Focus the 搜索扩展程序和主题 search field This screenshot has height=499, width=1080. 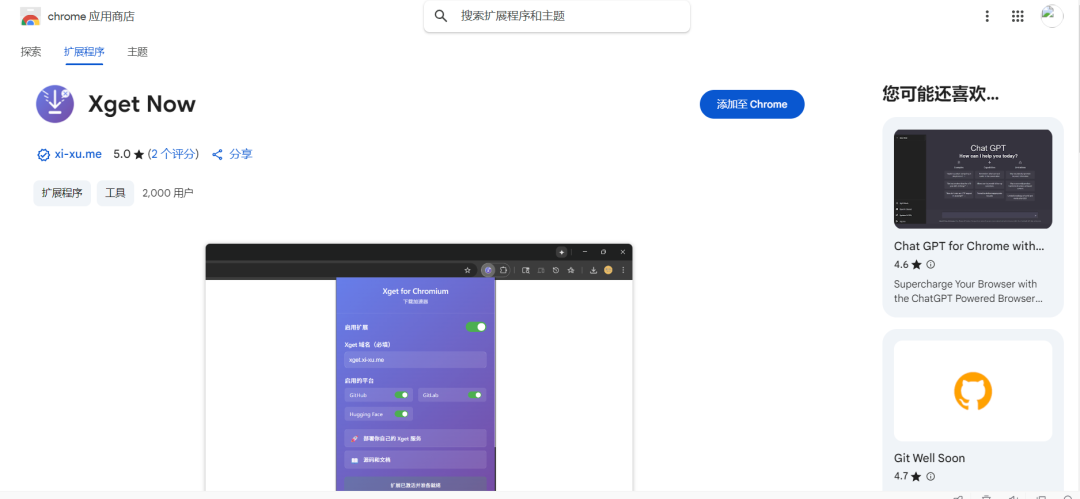coord(557,16)
